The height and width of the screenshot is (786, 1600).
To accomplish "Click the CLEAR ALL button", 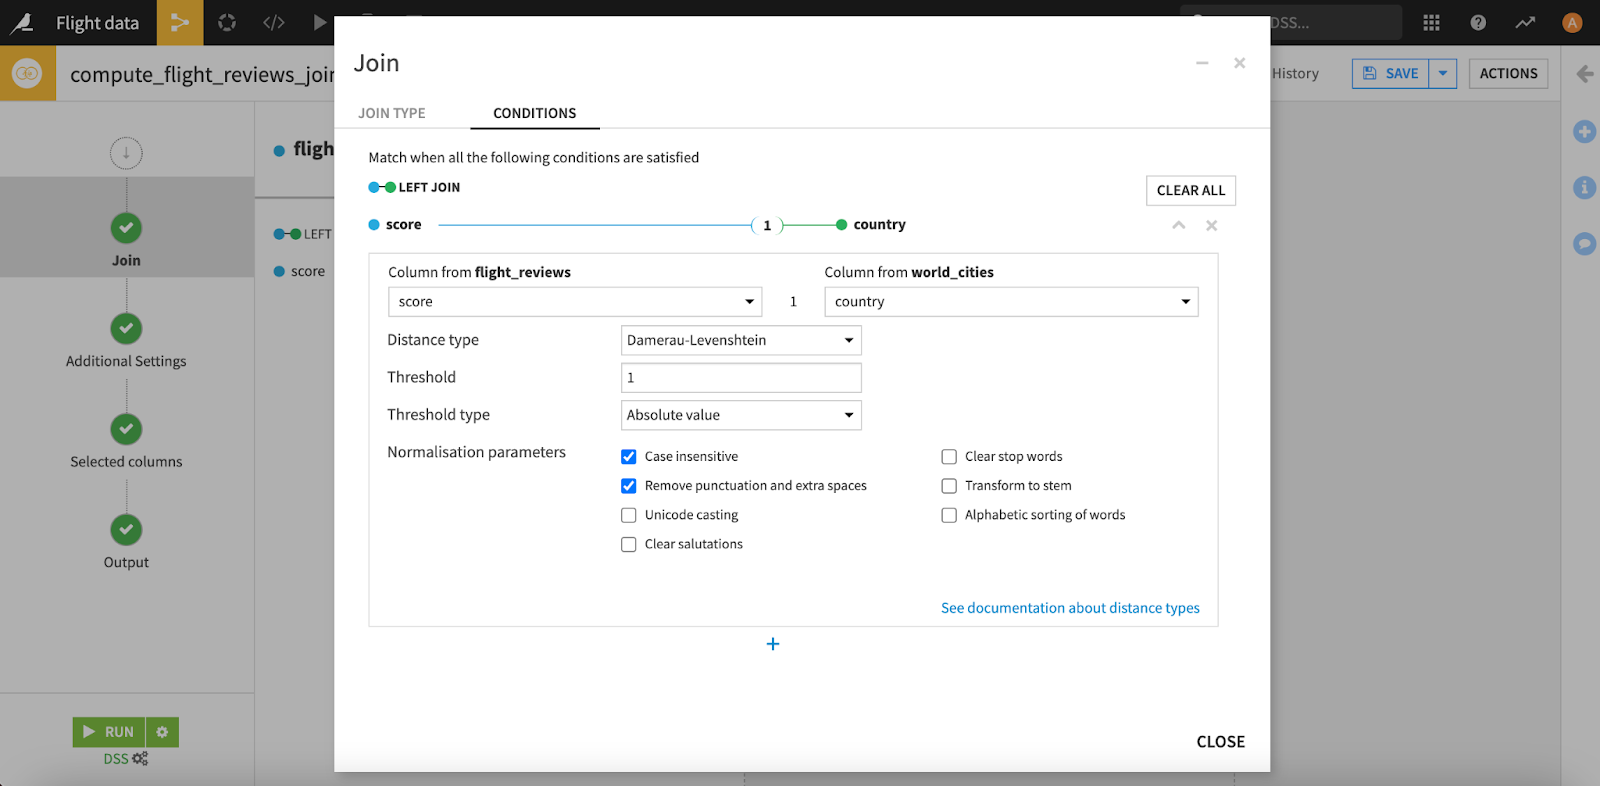I will [1190, 190].
